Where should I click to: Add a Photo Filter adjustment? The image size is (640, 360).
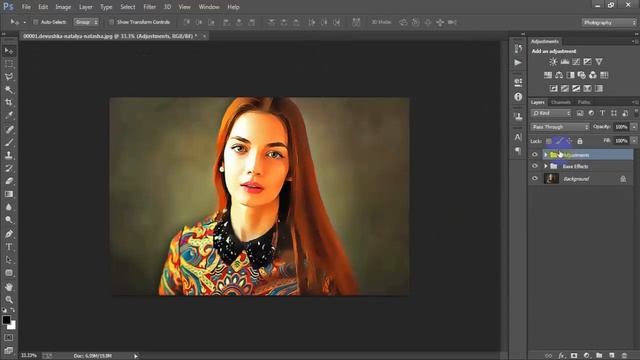tap(582, 75)
